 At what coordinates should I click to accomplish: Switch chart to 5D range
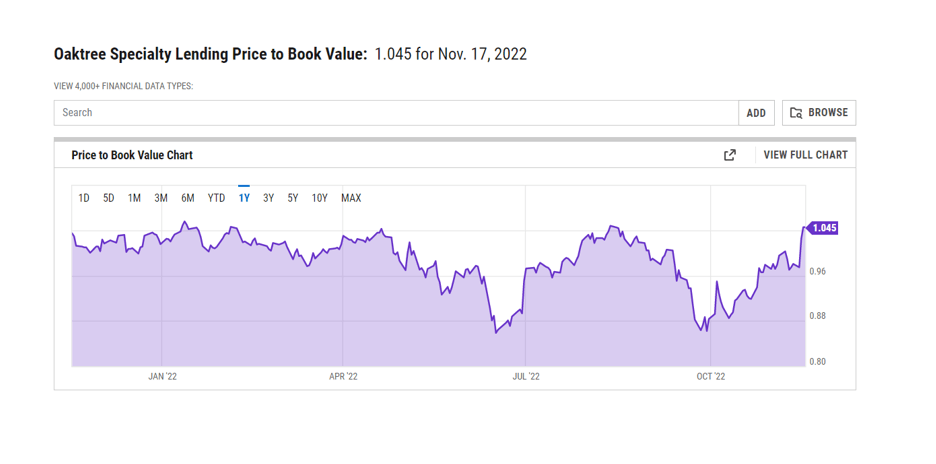pos(109,198)
